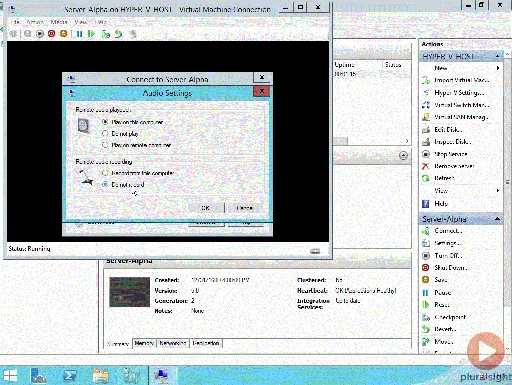Click Move under Server-Alpha actions
The image size is (512, 385).
pos(444,341)
